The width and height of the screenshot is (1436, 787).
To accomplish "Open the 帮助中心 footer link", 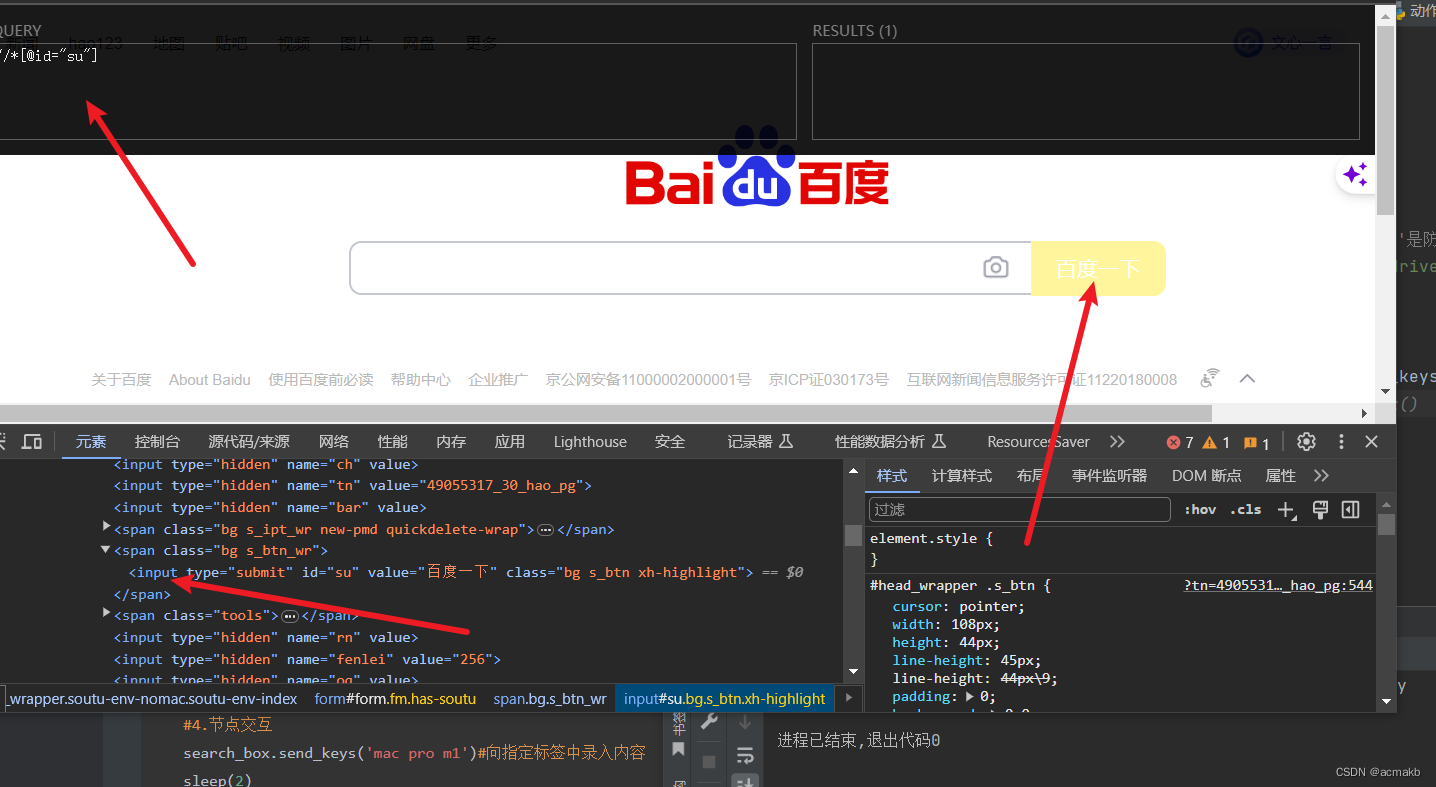I will click(x=420, y=380).
